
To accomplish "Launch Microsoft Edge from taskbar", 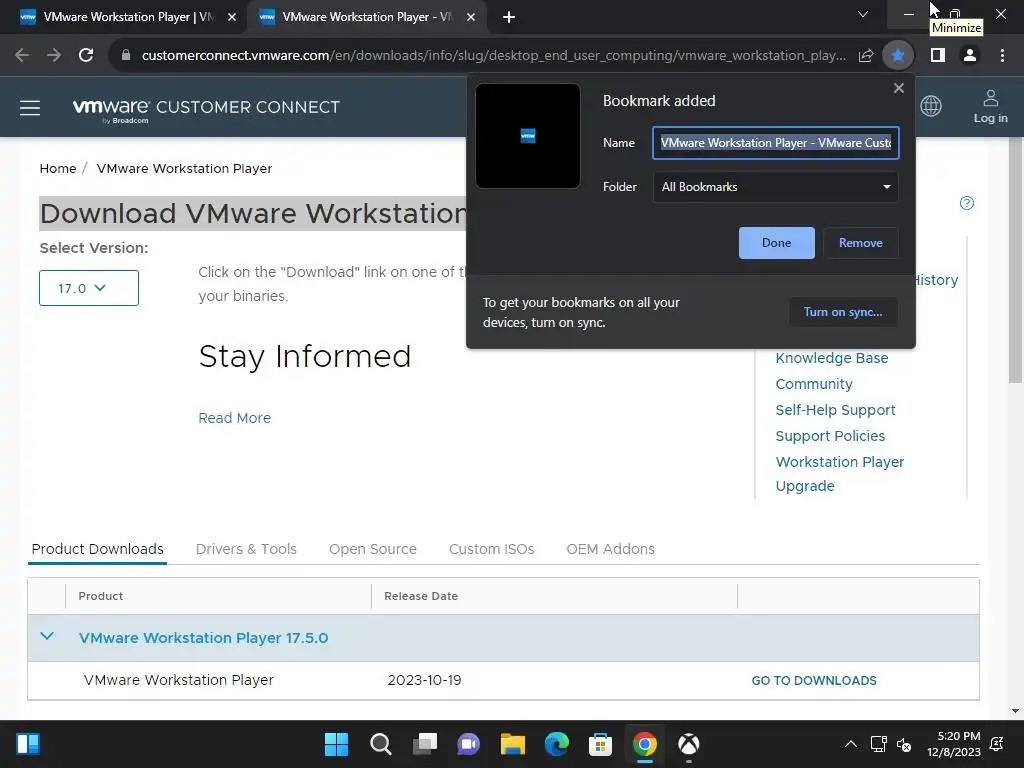I will (556, 744).
